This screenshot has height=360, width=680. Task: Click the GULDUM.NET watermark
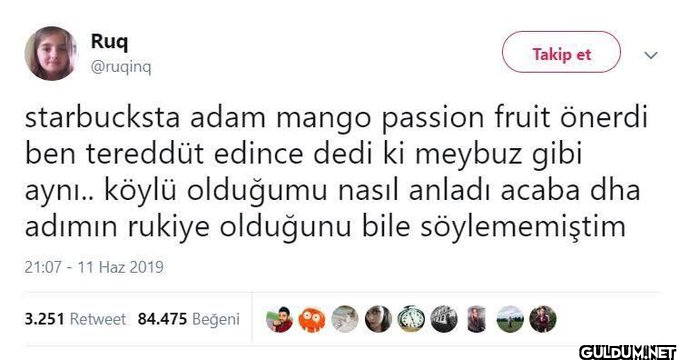point(628,352)
